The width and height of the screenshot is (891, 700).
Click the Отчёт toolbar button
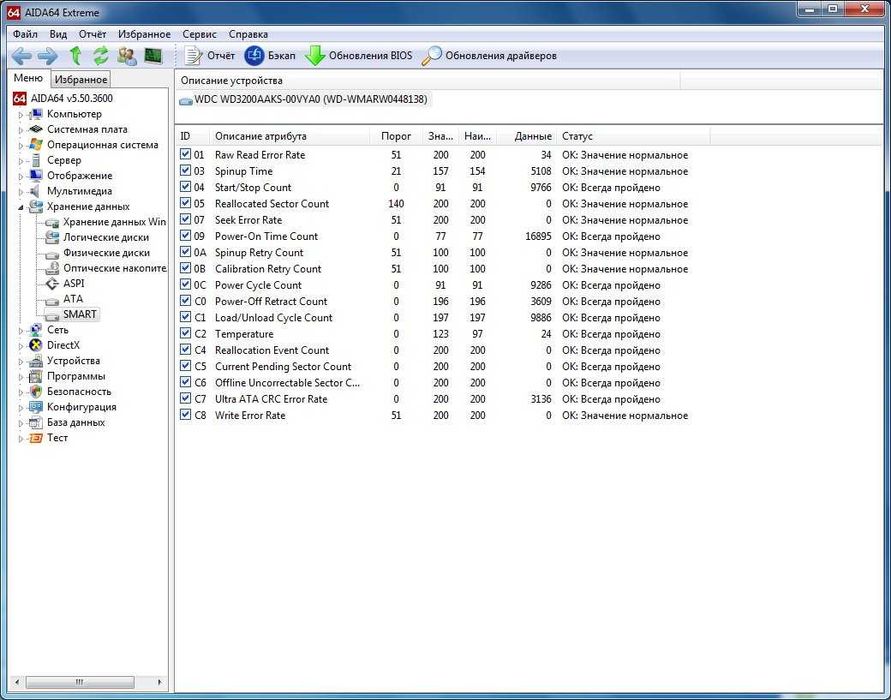click(x=209, y=56)
